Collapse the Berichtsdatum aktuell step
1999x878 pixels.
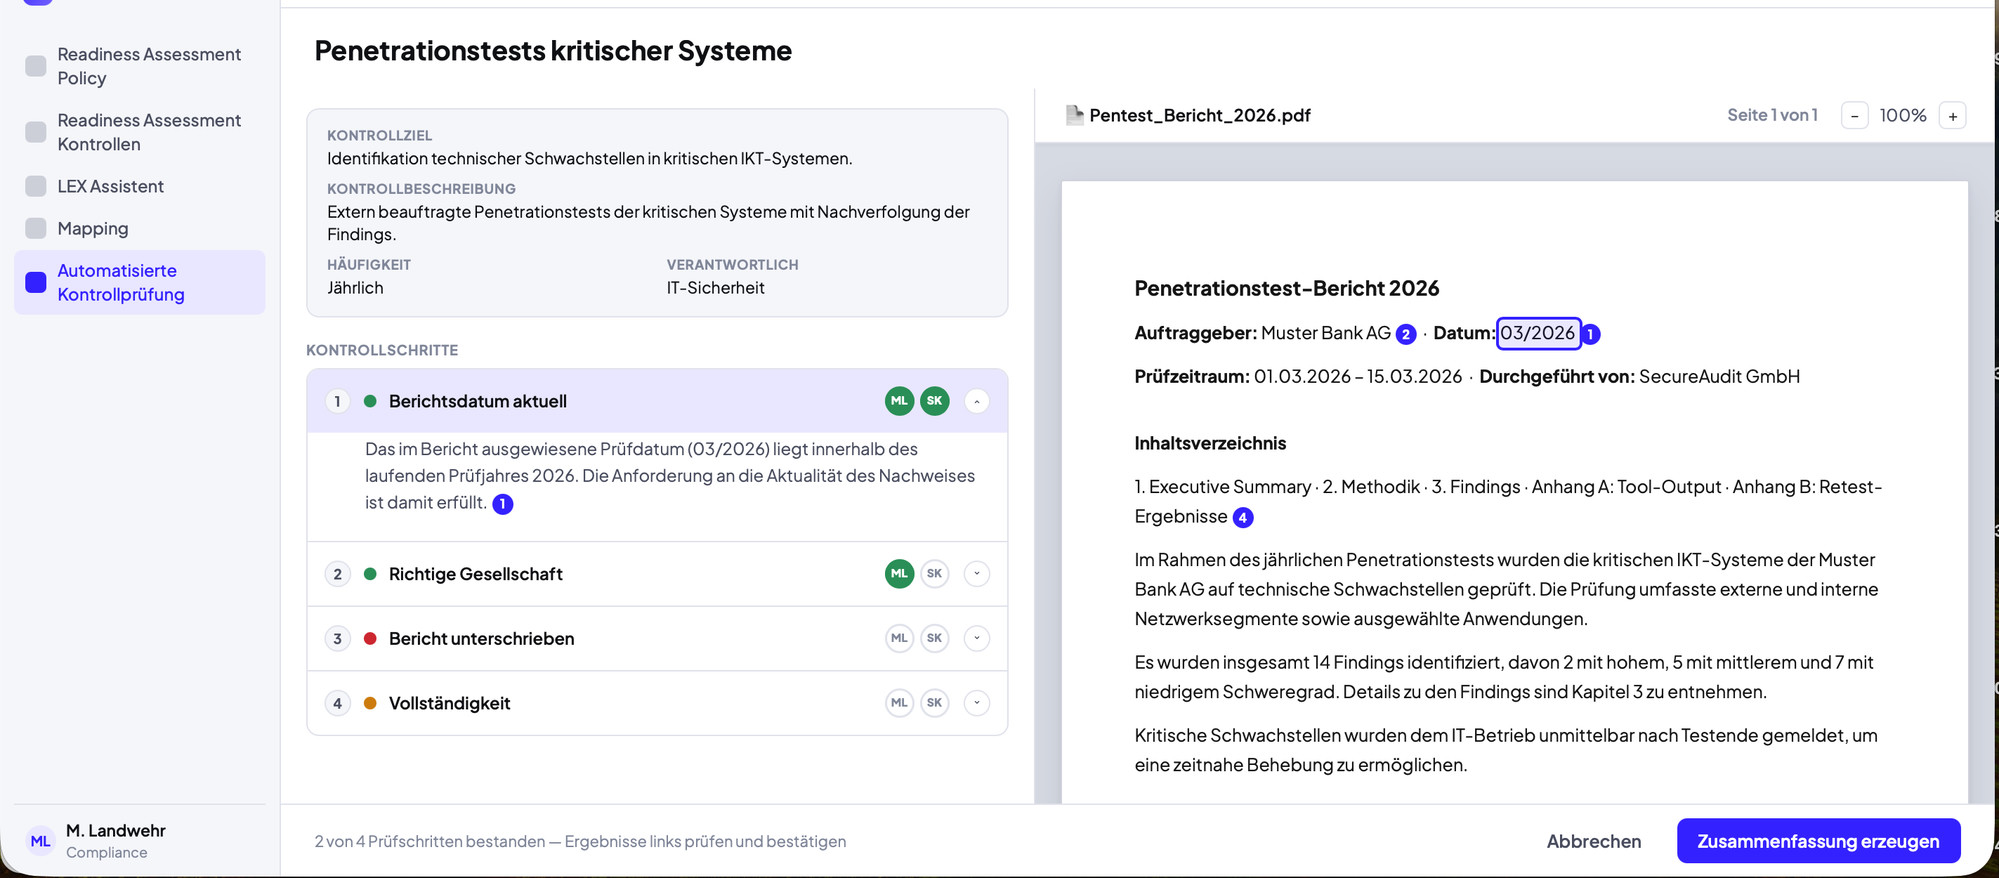(977, 401)
